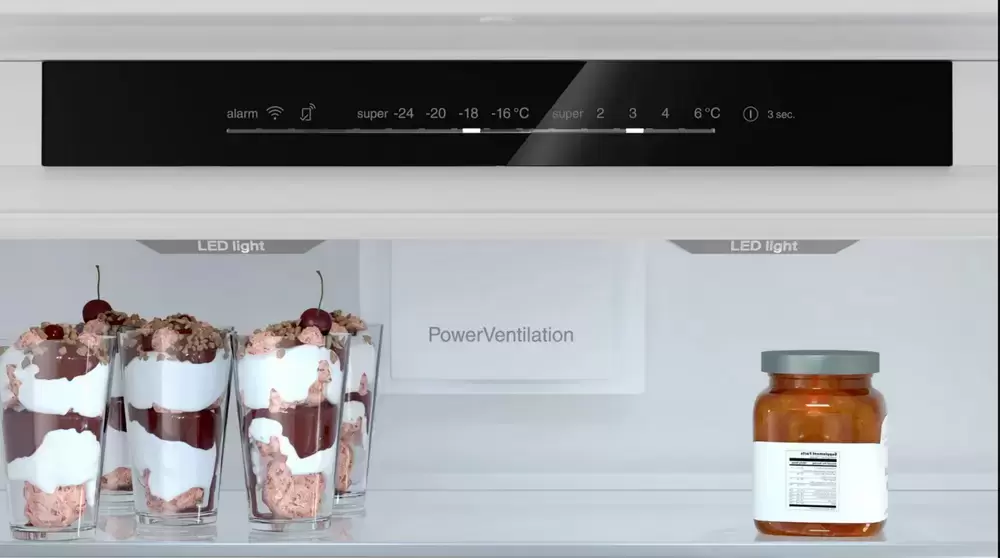1000x558 pixels.
Task: Set fridge temperature to 6 °C
Action: tap(706, 114)
